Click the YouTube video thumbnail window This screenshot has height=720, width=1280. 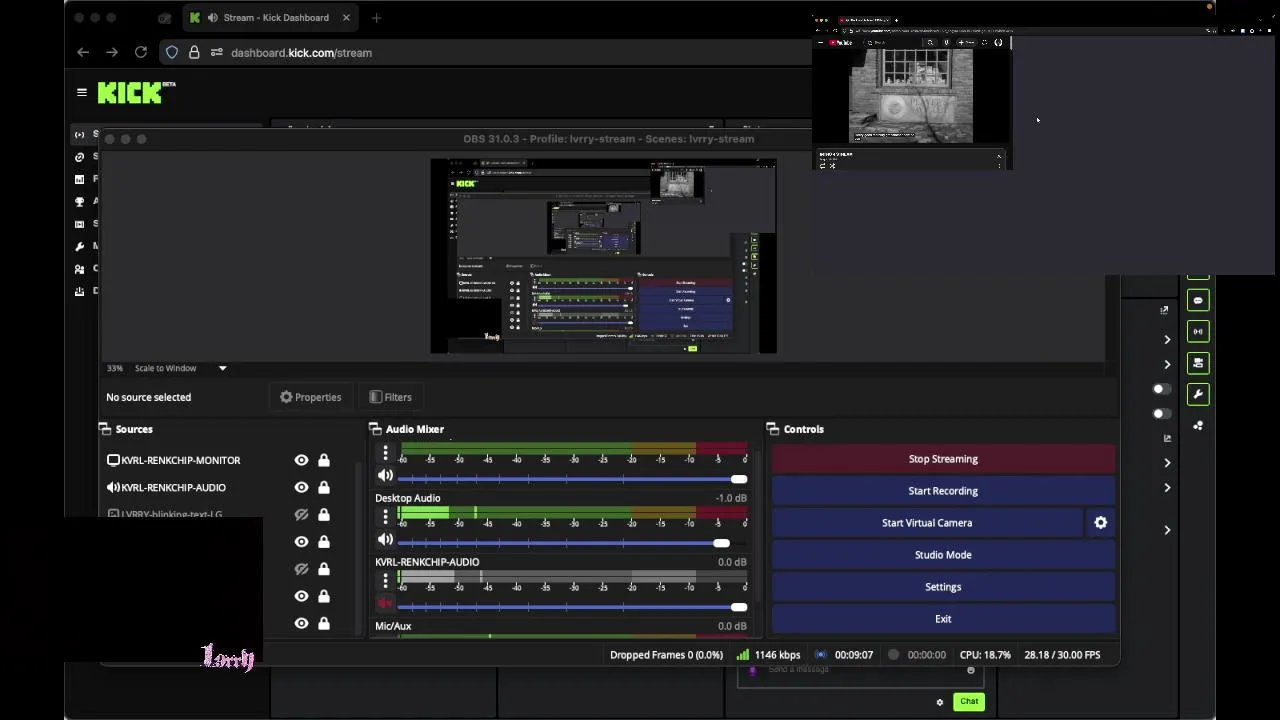[x=911, y=96]
